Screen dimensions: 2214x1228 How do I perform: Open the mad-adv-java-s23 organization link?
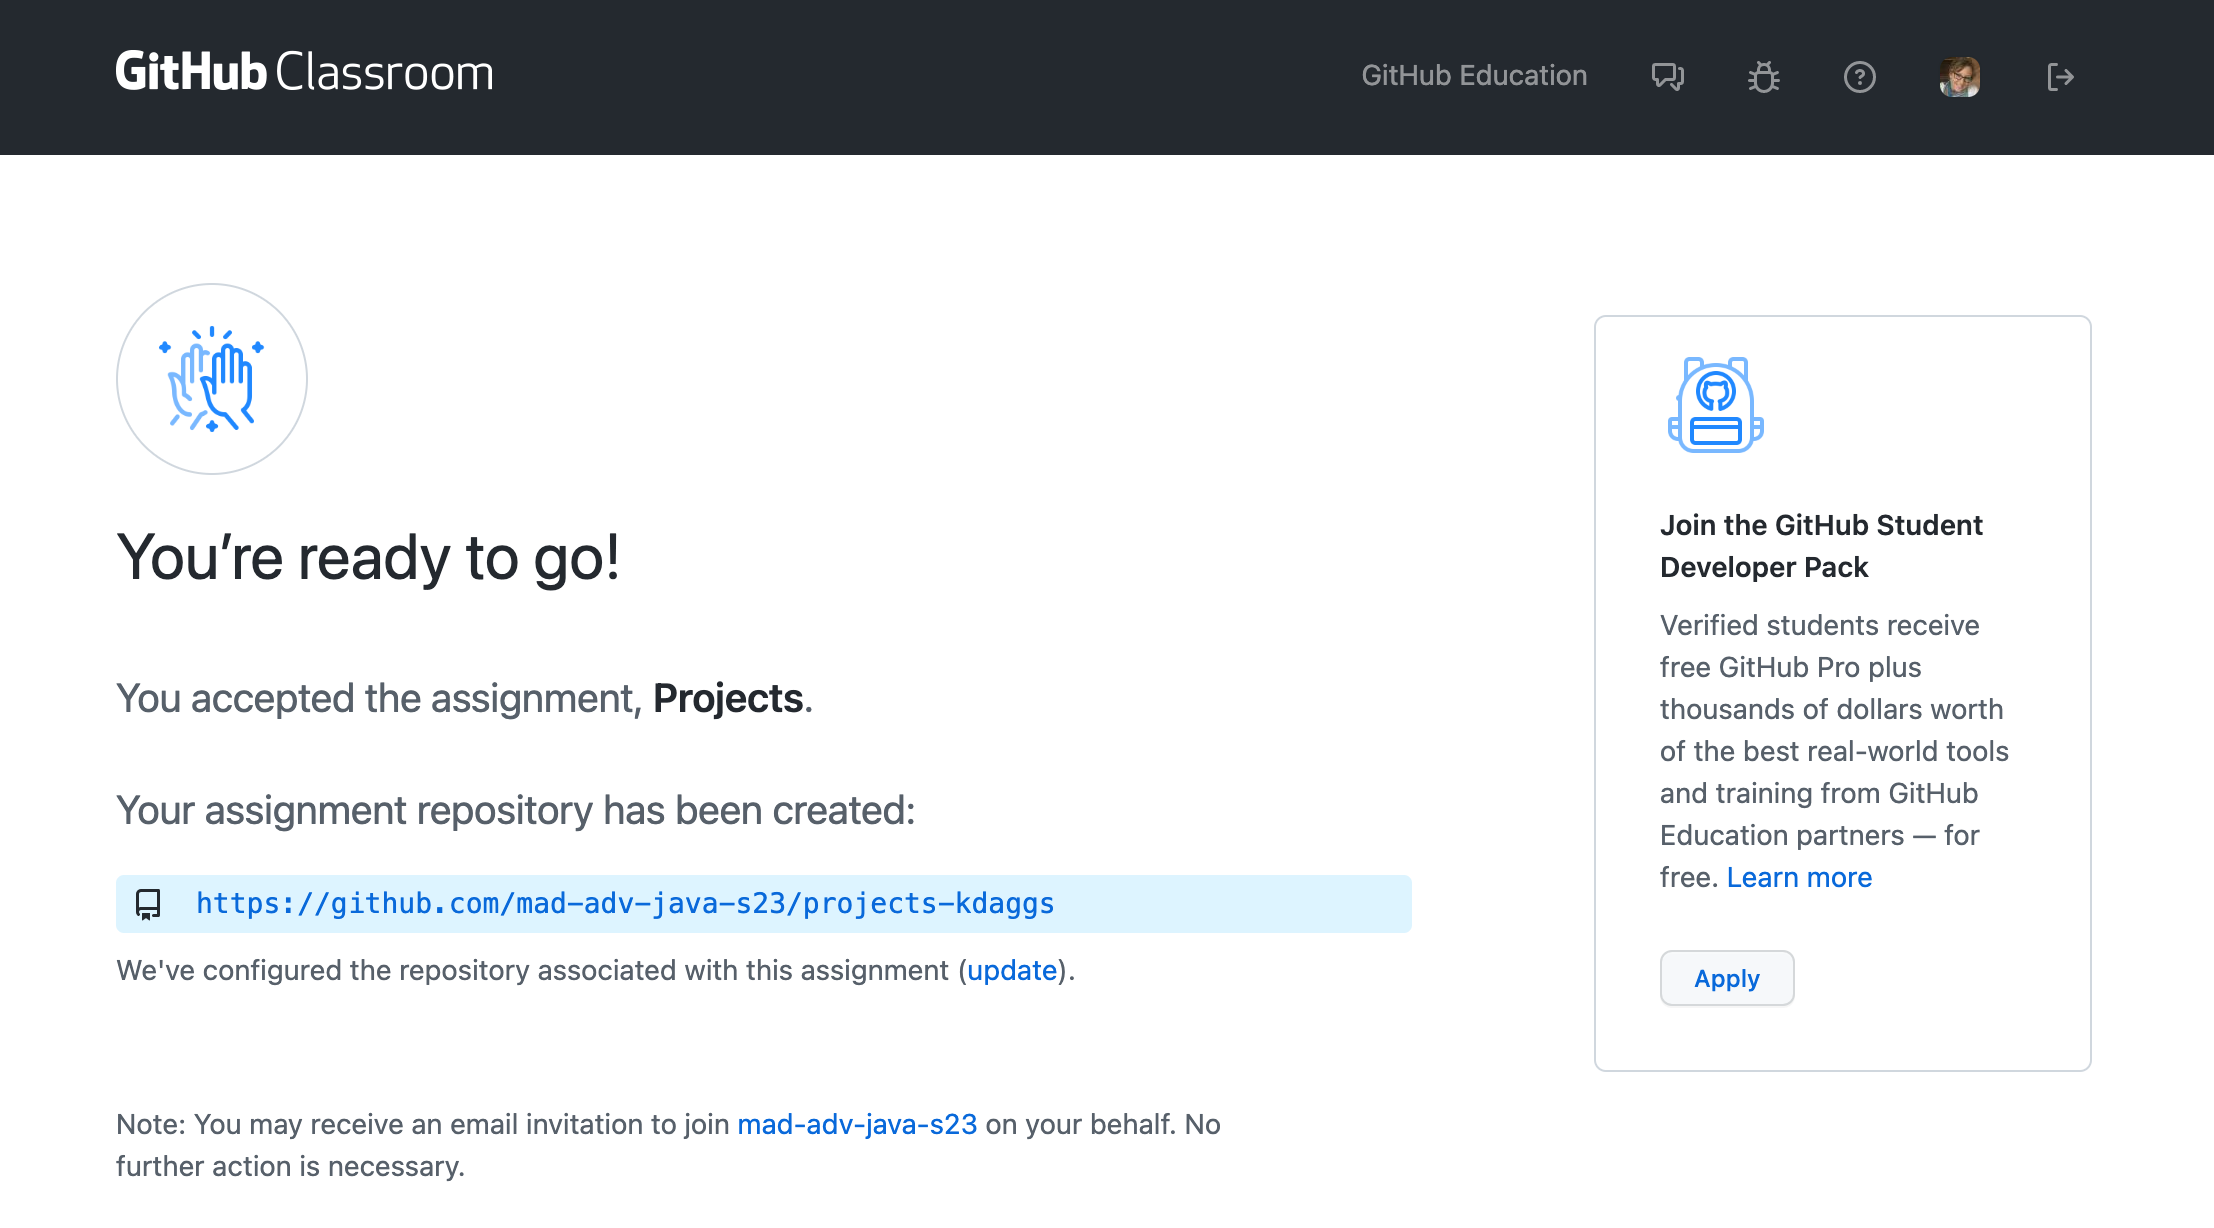pyautogui.click(x=857, y=1124)
